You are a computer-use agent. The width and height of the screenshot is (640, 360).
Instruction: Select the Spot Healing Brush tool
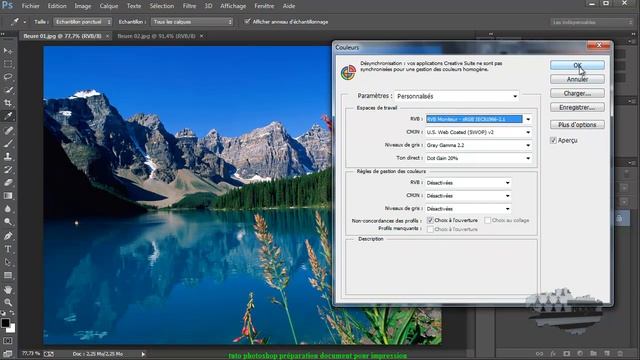click(8, 130)
